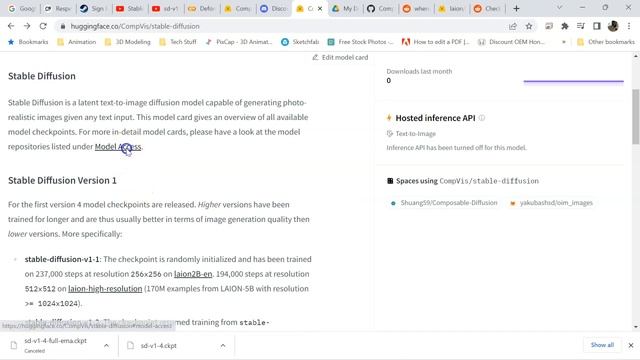Screen dimensions: 640x360
Task: Click the Hosted inference API info icon
Action: pyautogui.click(x=482, y=118)
